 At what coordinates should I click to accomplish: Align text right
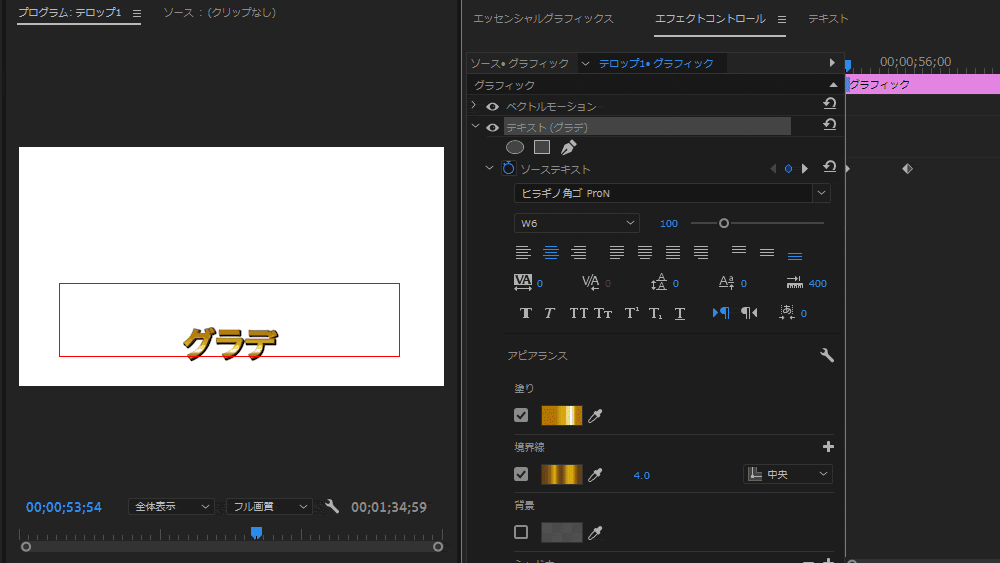pyautogui.click(x=578, y=253)
